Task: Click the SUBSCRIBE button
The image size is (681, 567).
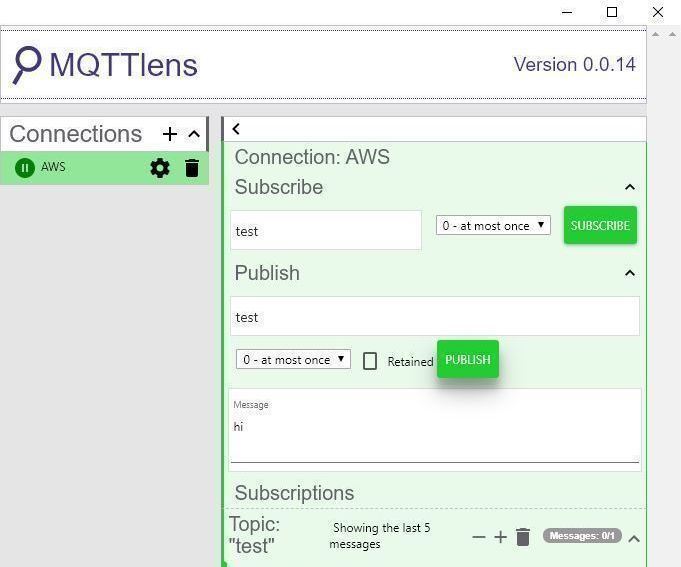Action: click(x=600, y=225)
